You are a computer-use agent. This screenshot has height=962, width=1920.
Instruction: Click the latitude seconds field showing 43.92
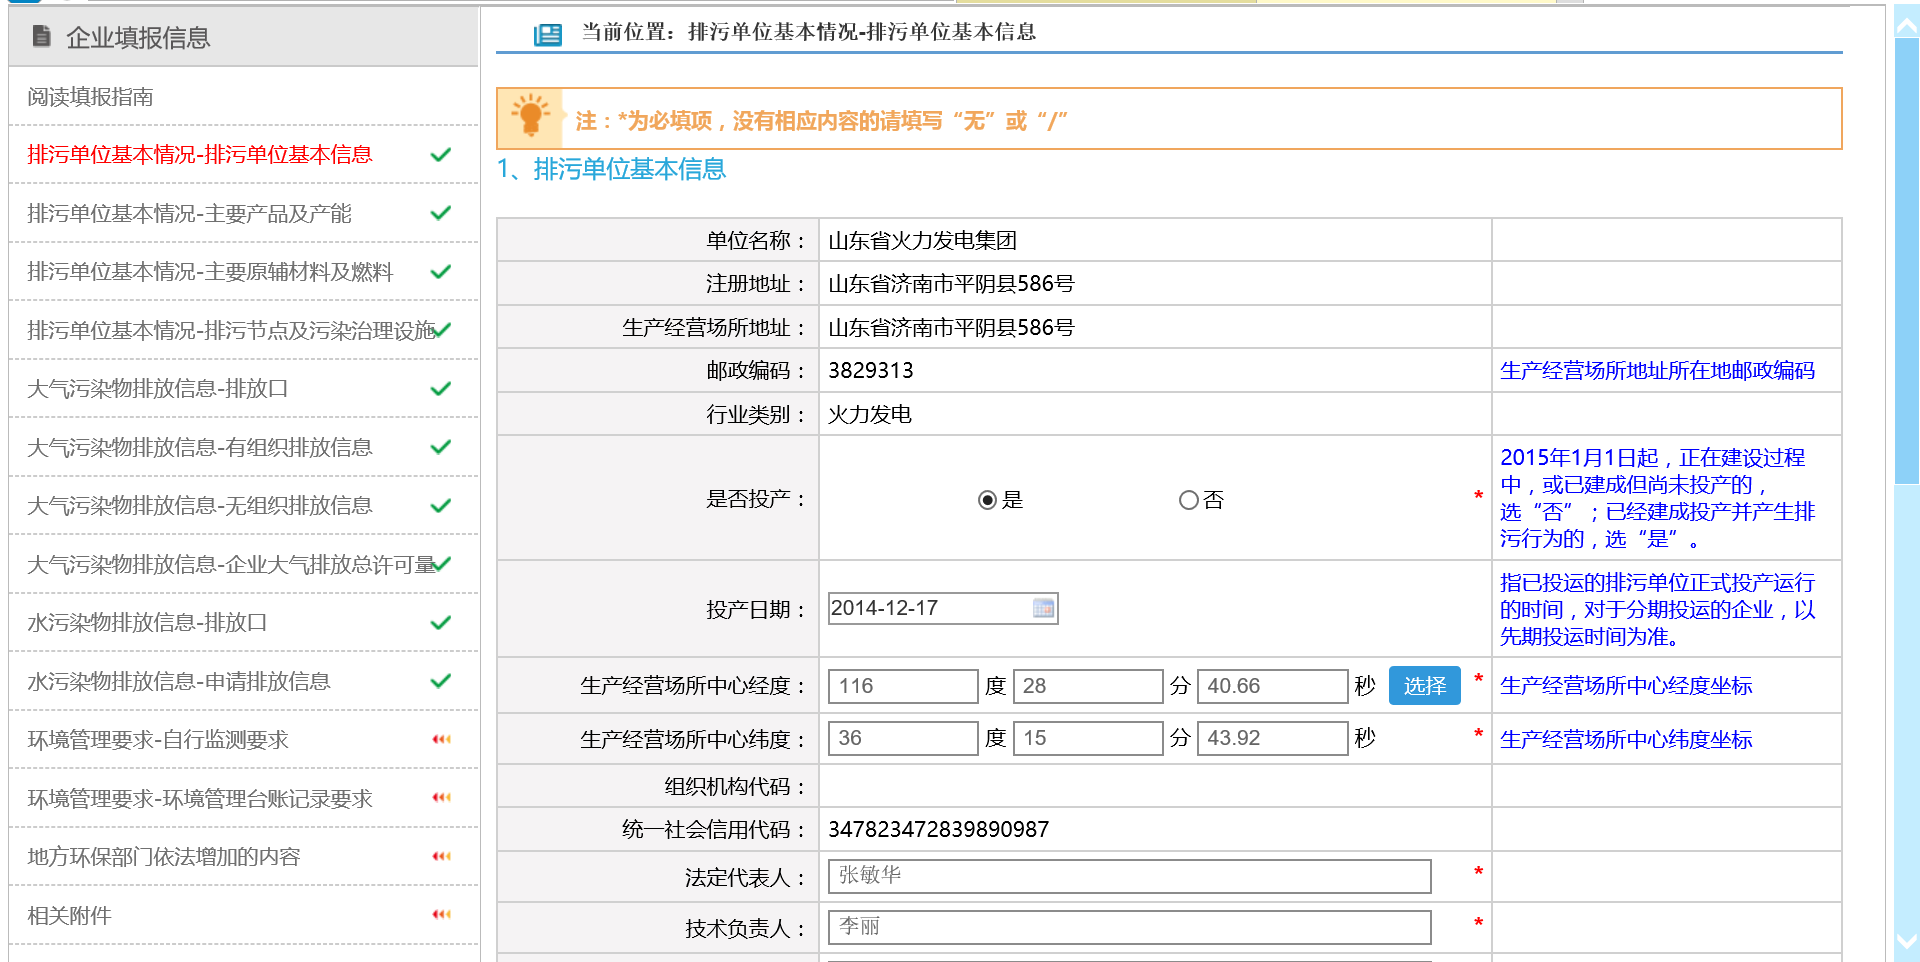(x=1271, y=738)
